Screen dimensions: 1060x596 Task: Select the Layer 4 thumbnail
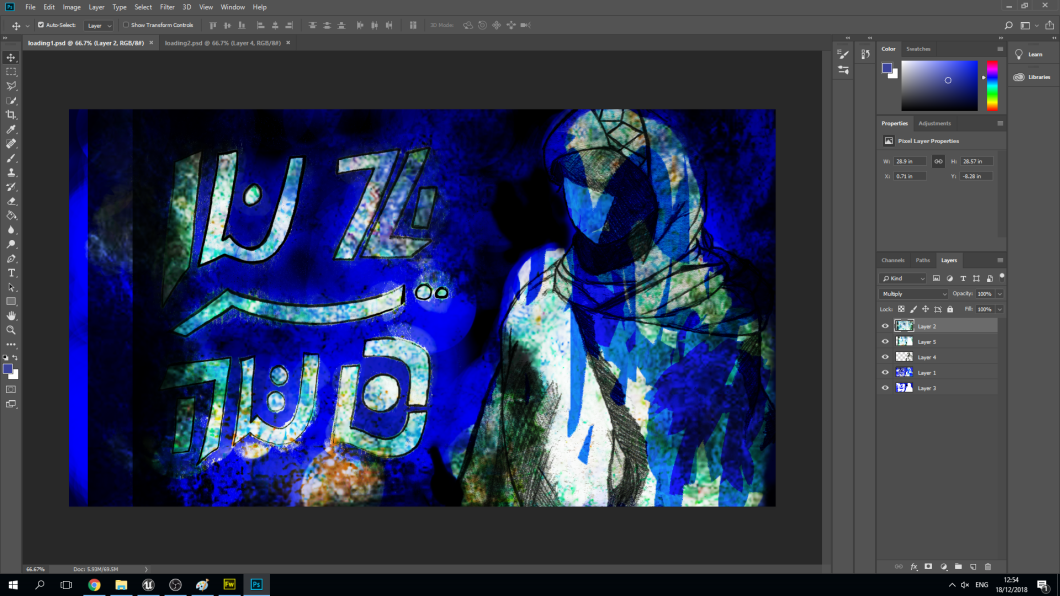904,357
